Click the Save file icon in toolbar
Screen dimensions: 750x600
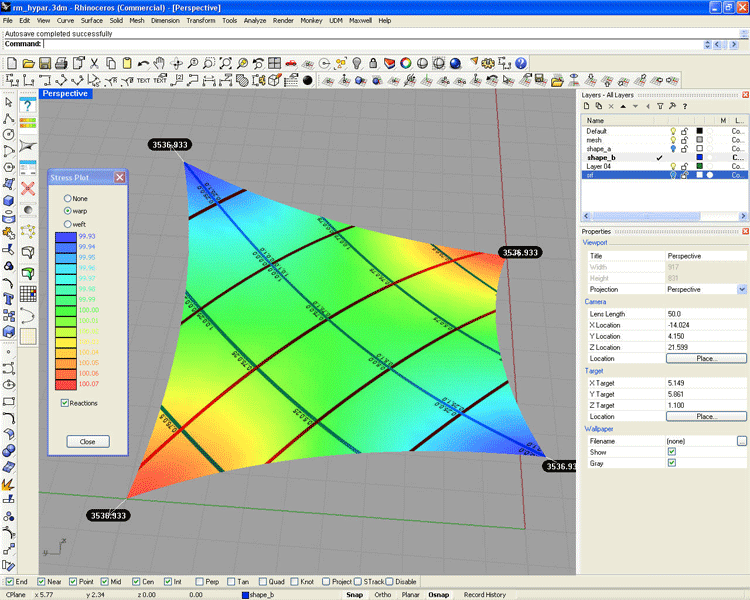coord(45,63)
